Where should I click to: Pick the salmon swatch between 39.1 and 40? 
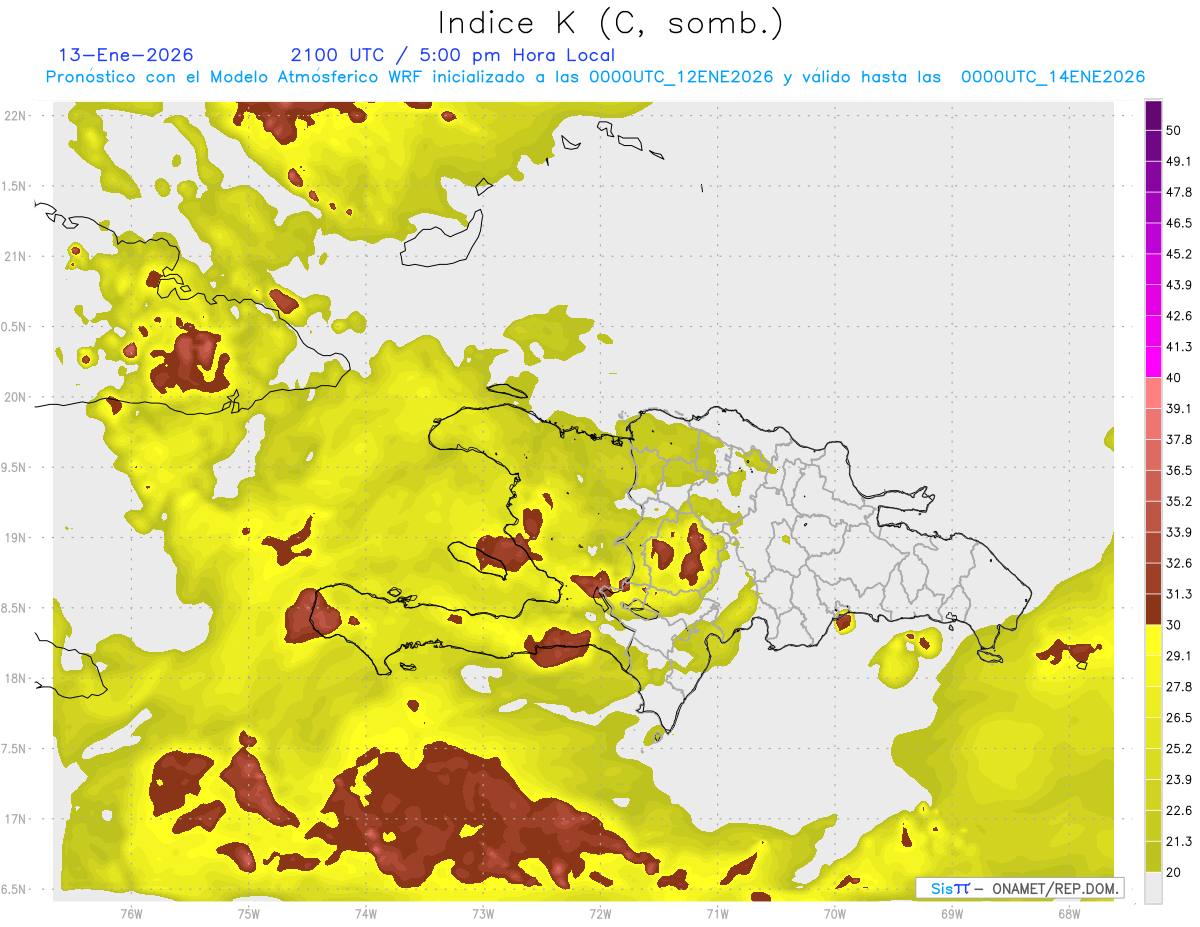point(1153,393)
